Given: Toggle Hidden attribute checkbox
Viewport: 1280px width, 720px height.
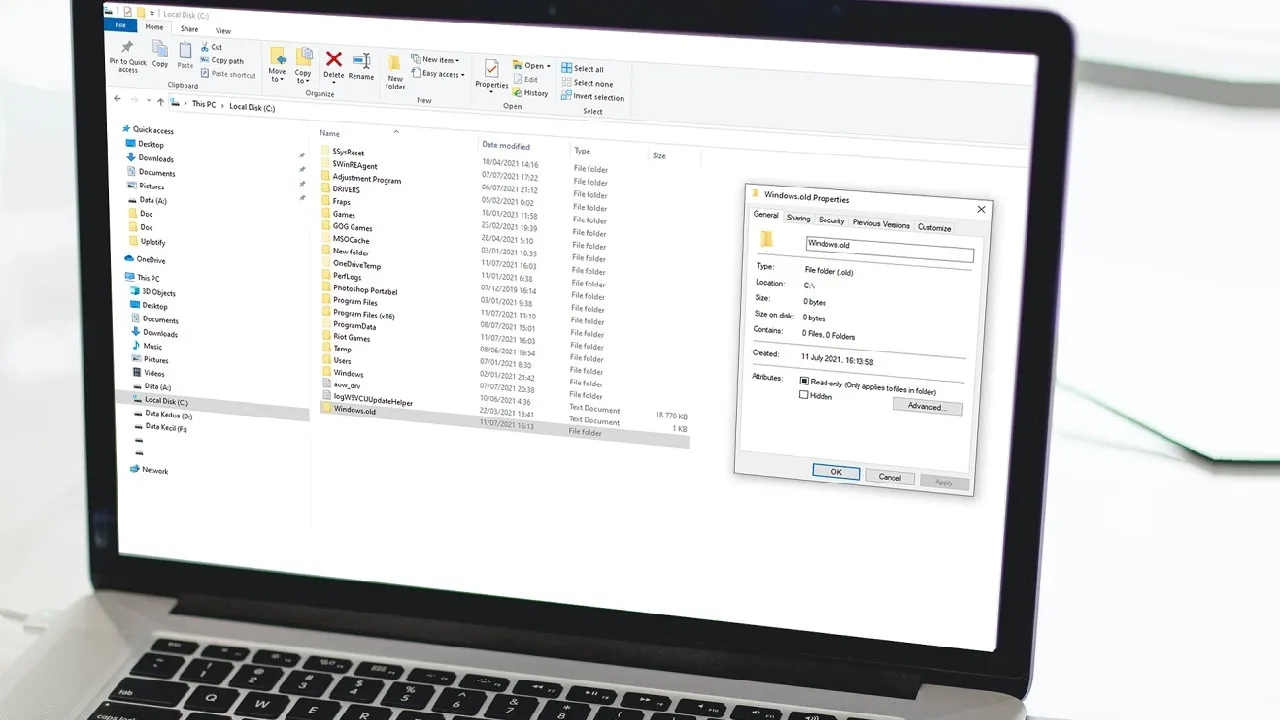Looking at the screenshot, I should pyautogui.click(x=803, y=395).
